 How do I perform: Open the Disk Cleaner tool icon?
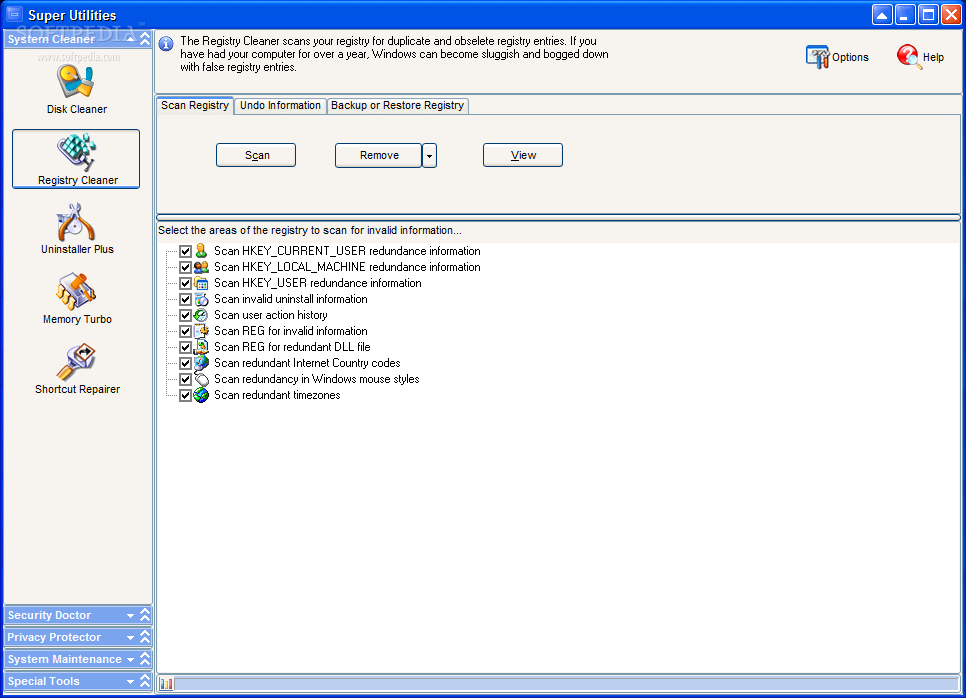tap(75, 80)
